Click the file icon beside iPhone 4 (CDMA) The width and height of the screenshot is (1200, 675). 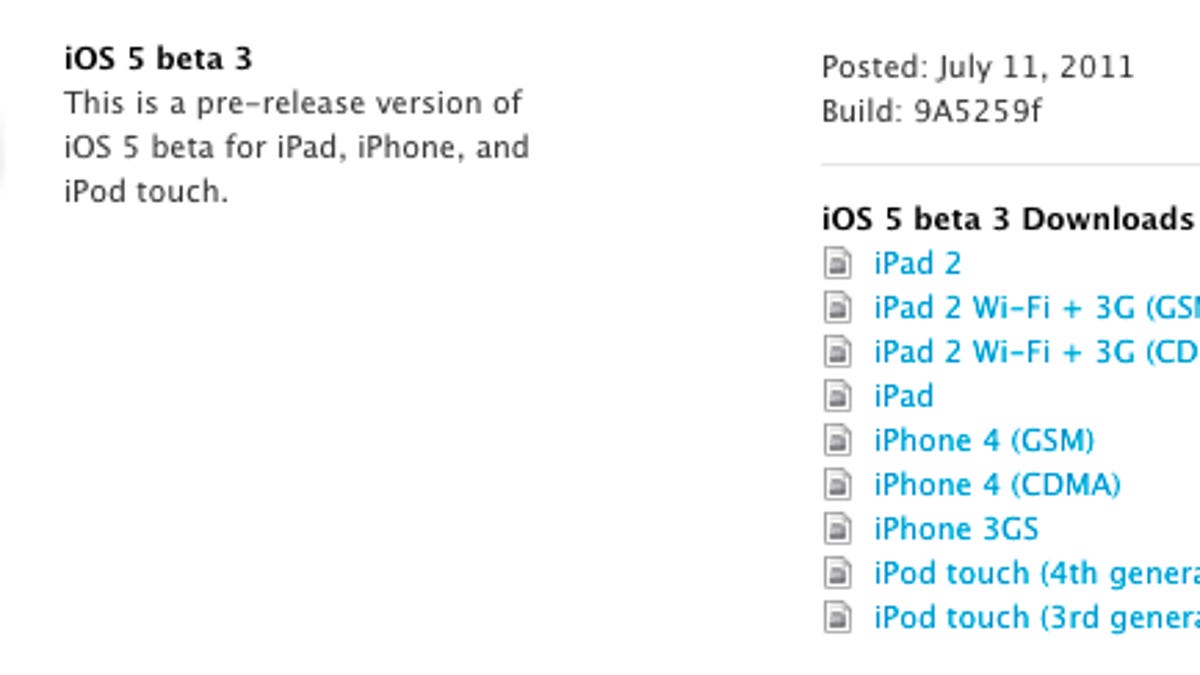point(840,484)
